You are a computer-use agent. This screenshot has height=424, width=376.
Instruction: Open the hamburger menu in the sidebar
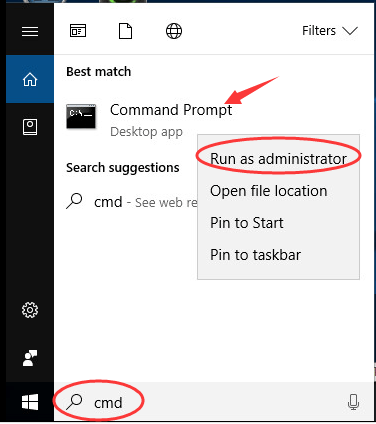click(30, 32)
